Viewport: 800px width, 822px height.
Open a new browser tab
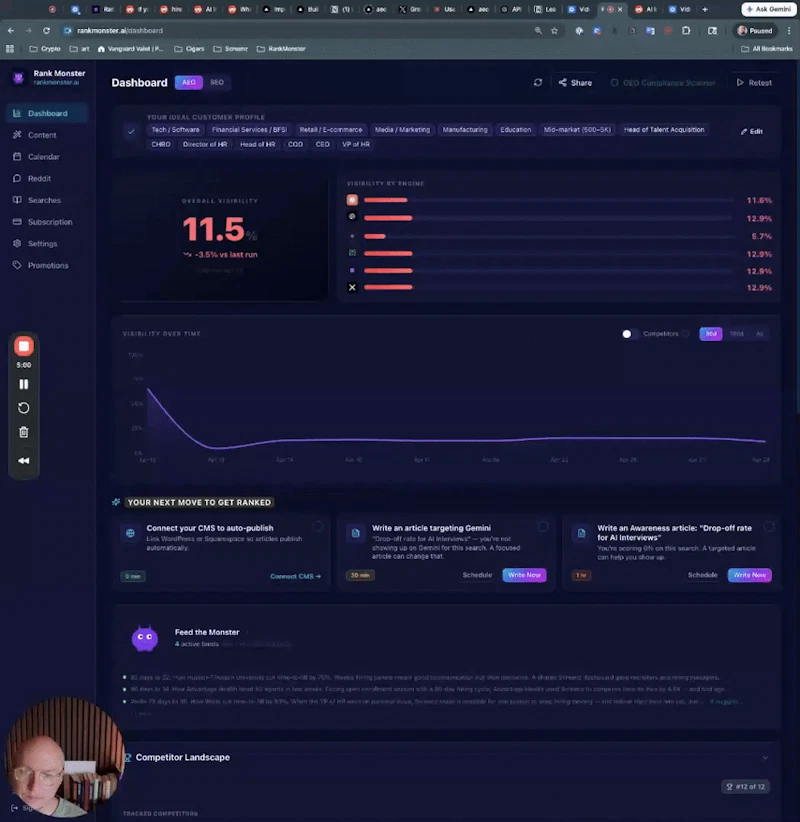tap(705, 9)
